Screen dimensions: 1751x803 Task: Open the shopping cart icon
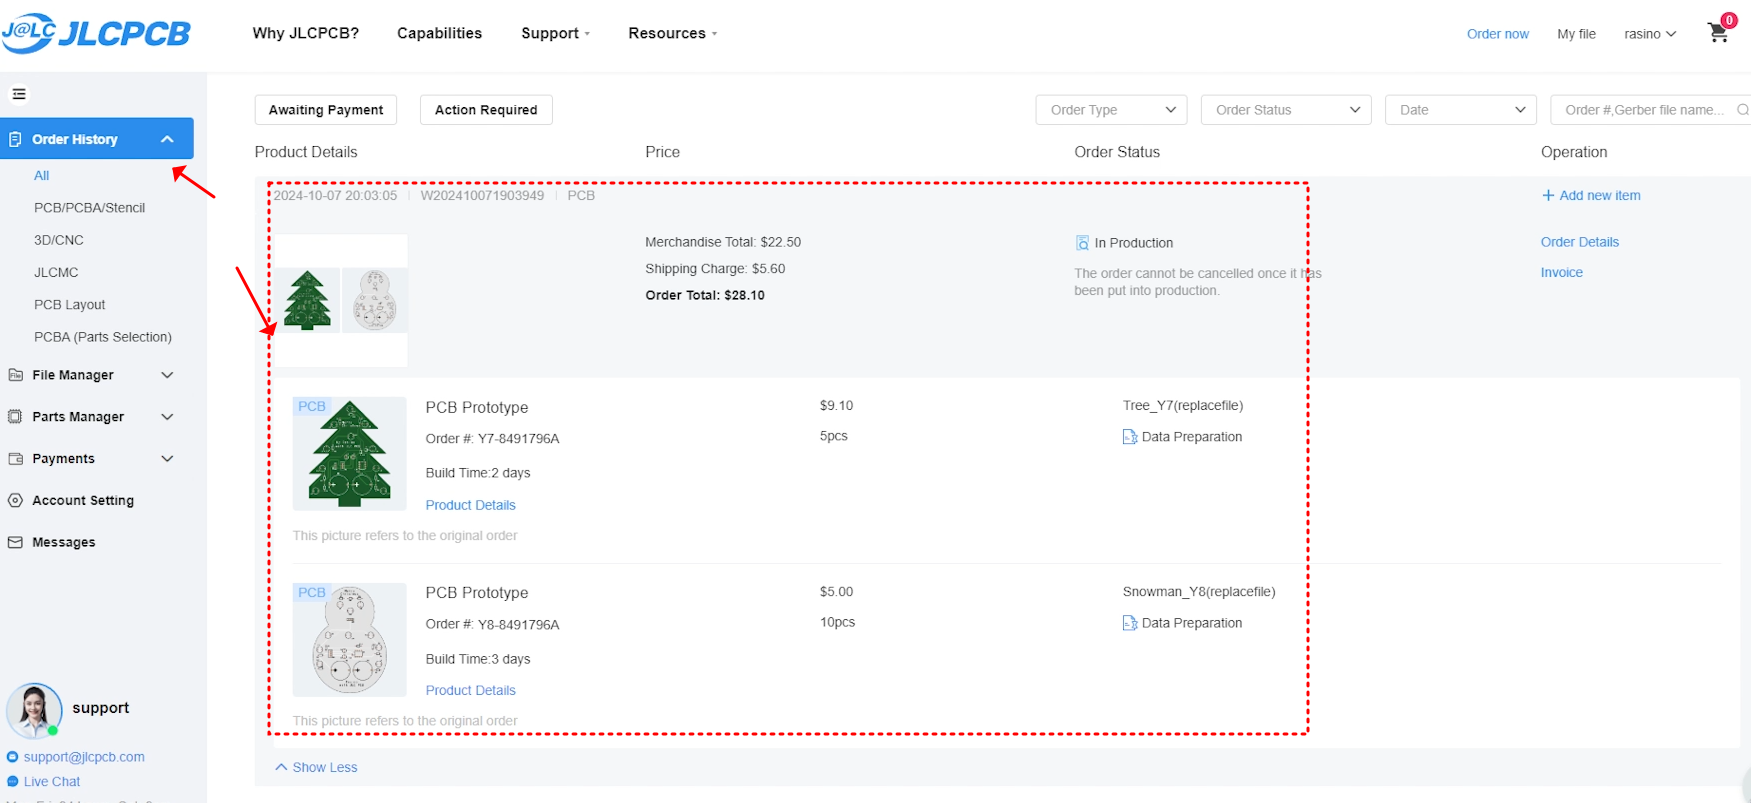tap(1718, 33)
